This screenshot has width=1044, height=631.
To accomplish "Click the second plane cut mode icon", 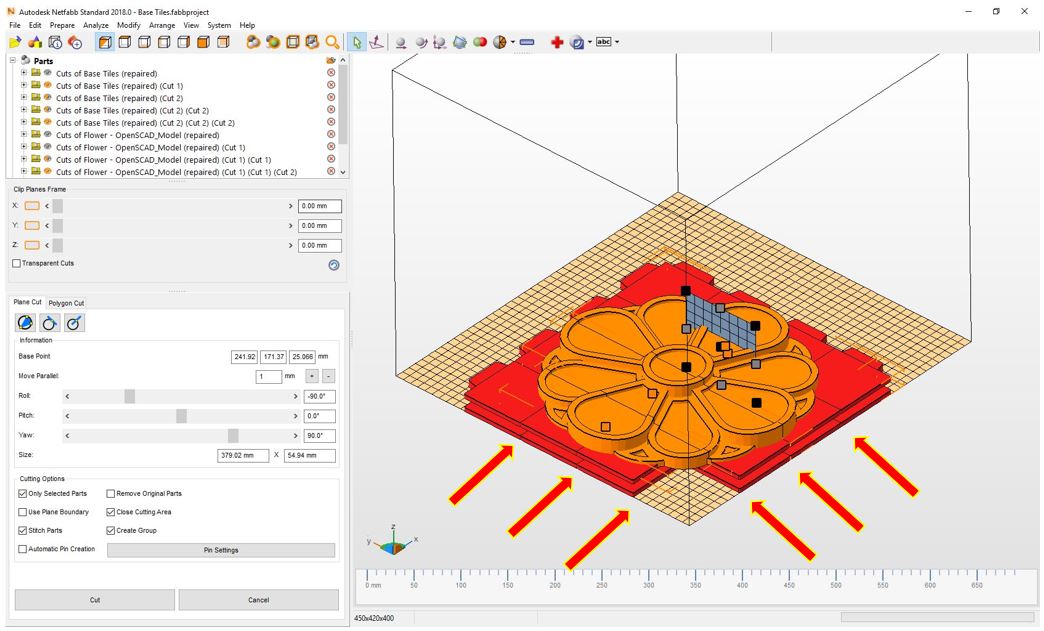I will pyautogui.click(x=50, y=323).
